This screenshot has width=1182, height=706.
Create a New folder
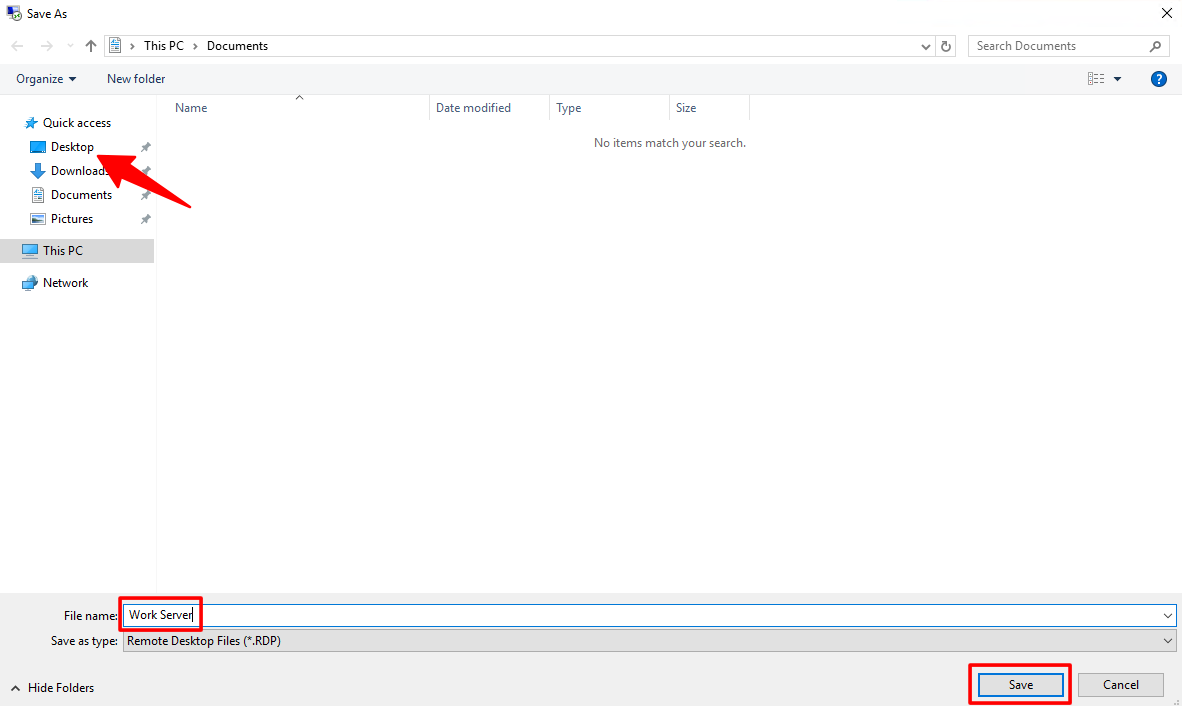[x=135, y=78]
